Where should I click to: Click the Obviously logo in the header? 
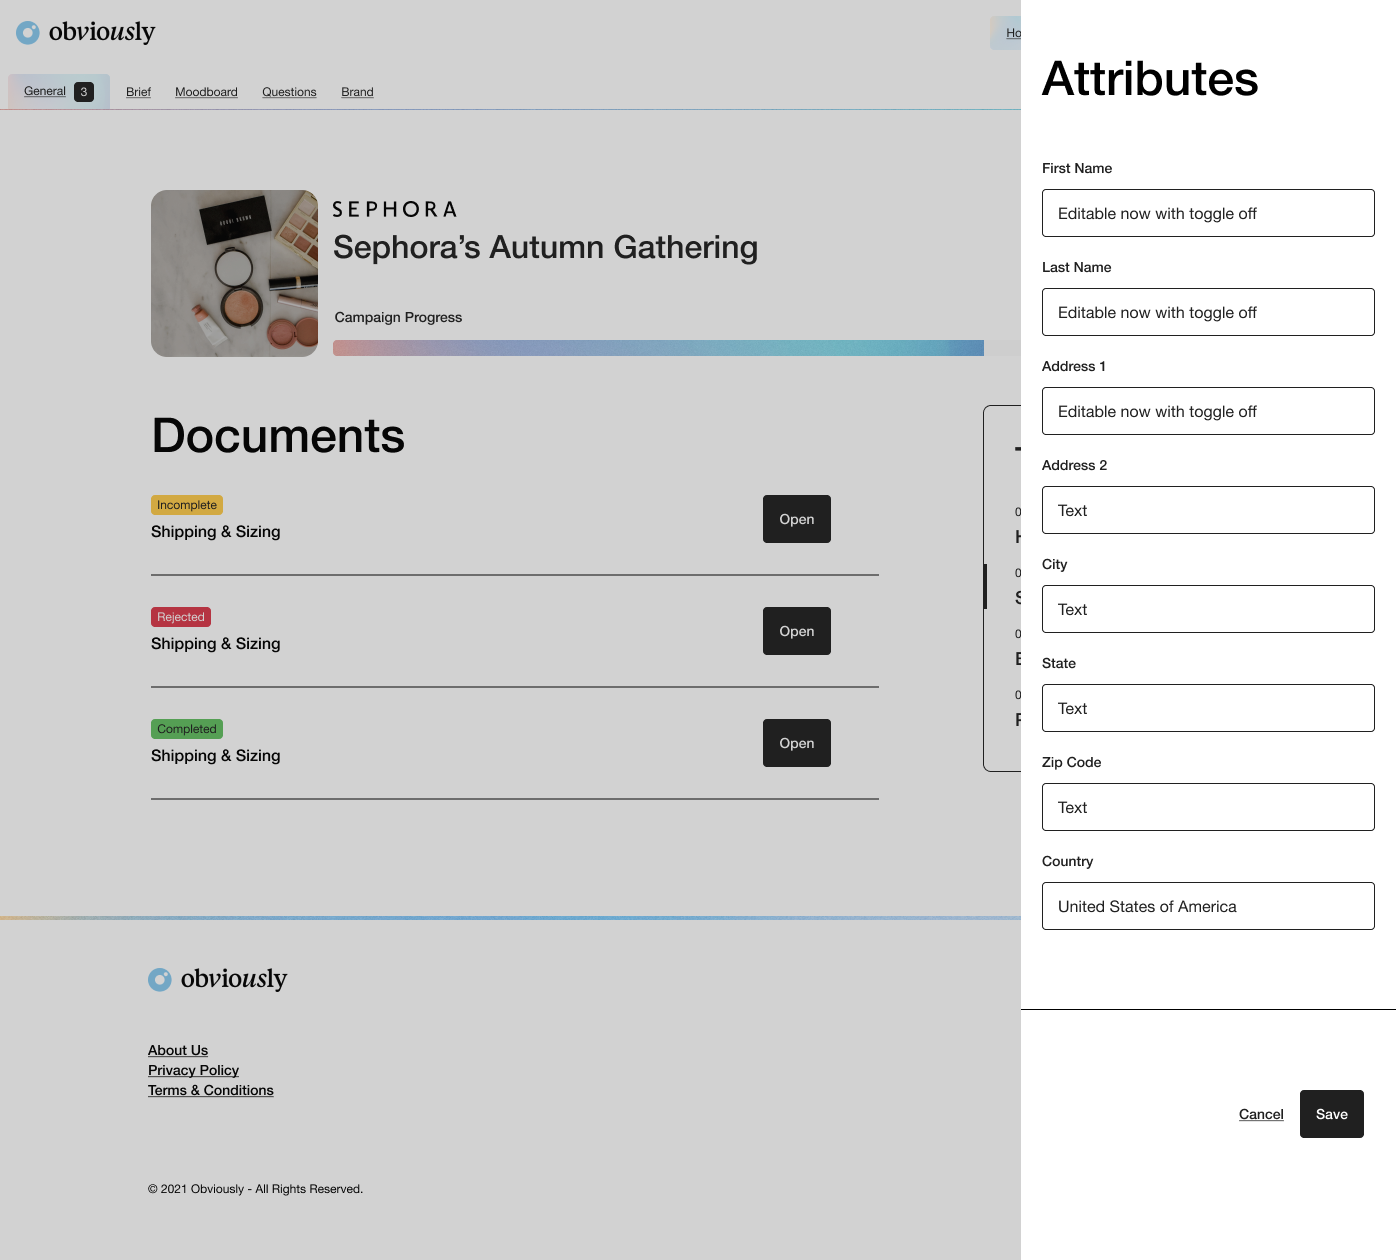[x=86, y=32]
